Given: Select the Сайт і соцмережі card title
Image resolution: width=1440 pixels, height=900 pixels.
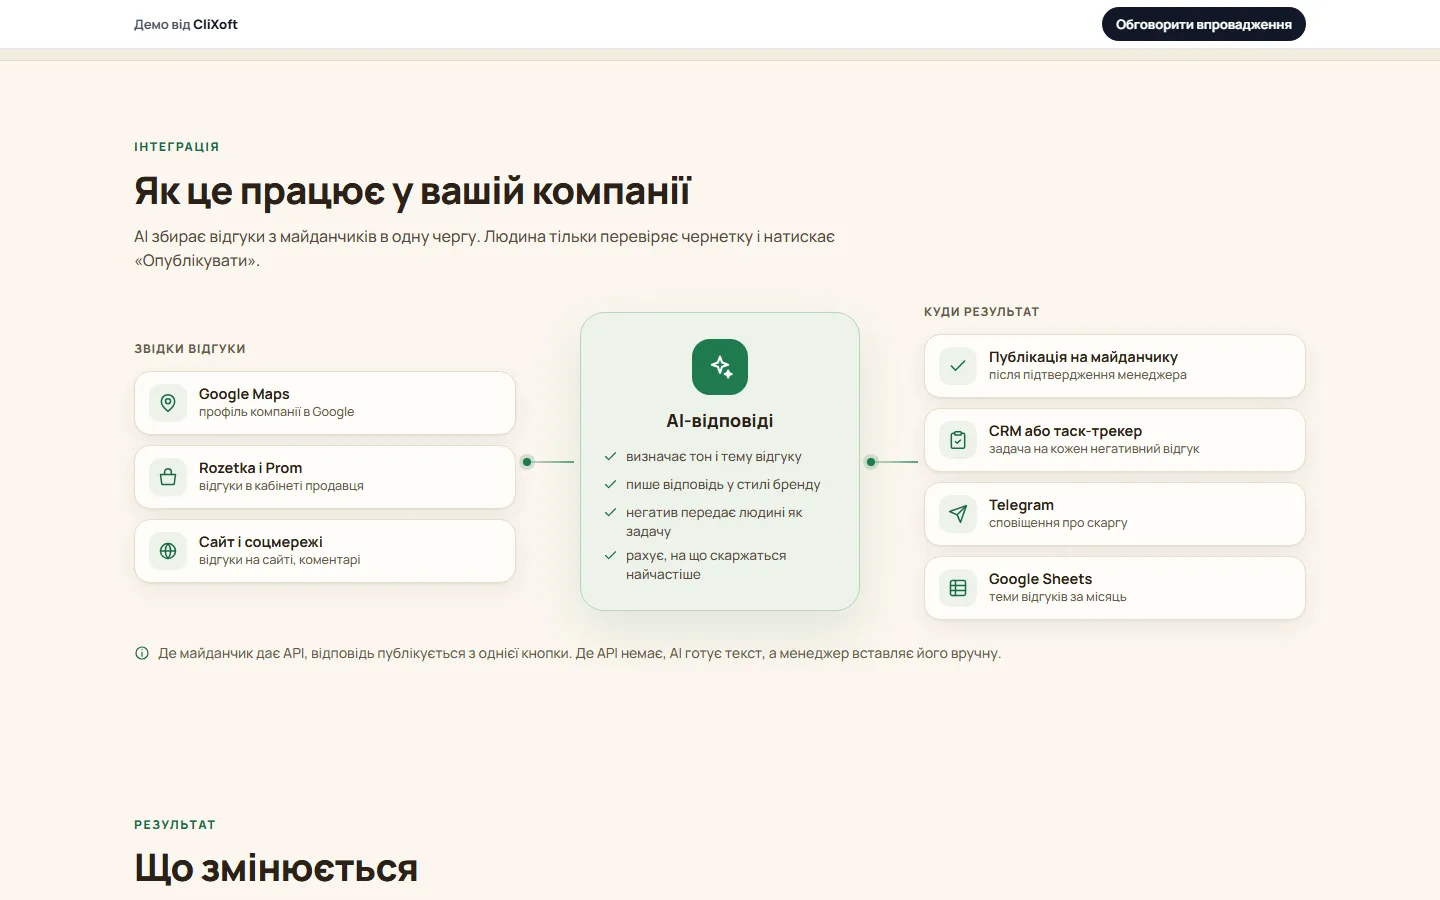Looking at the screenshot, I should click(x=261, y=542).
